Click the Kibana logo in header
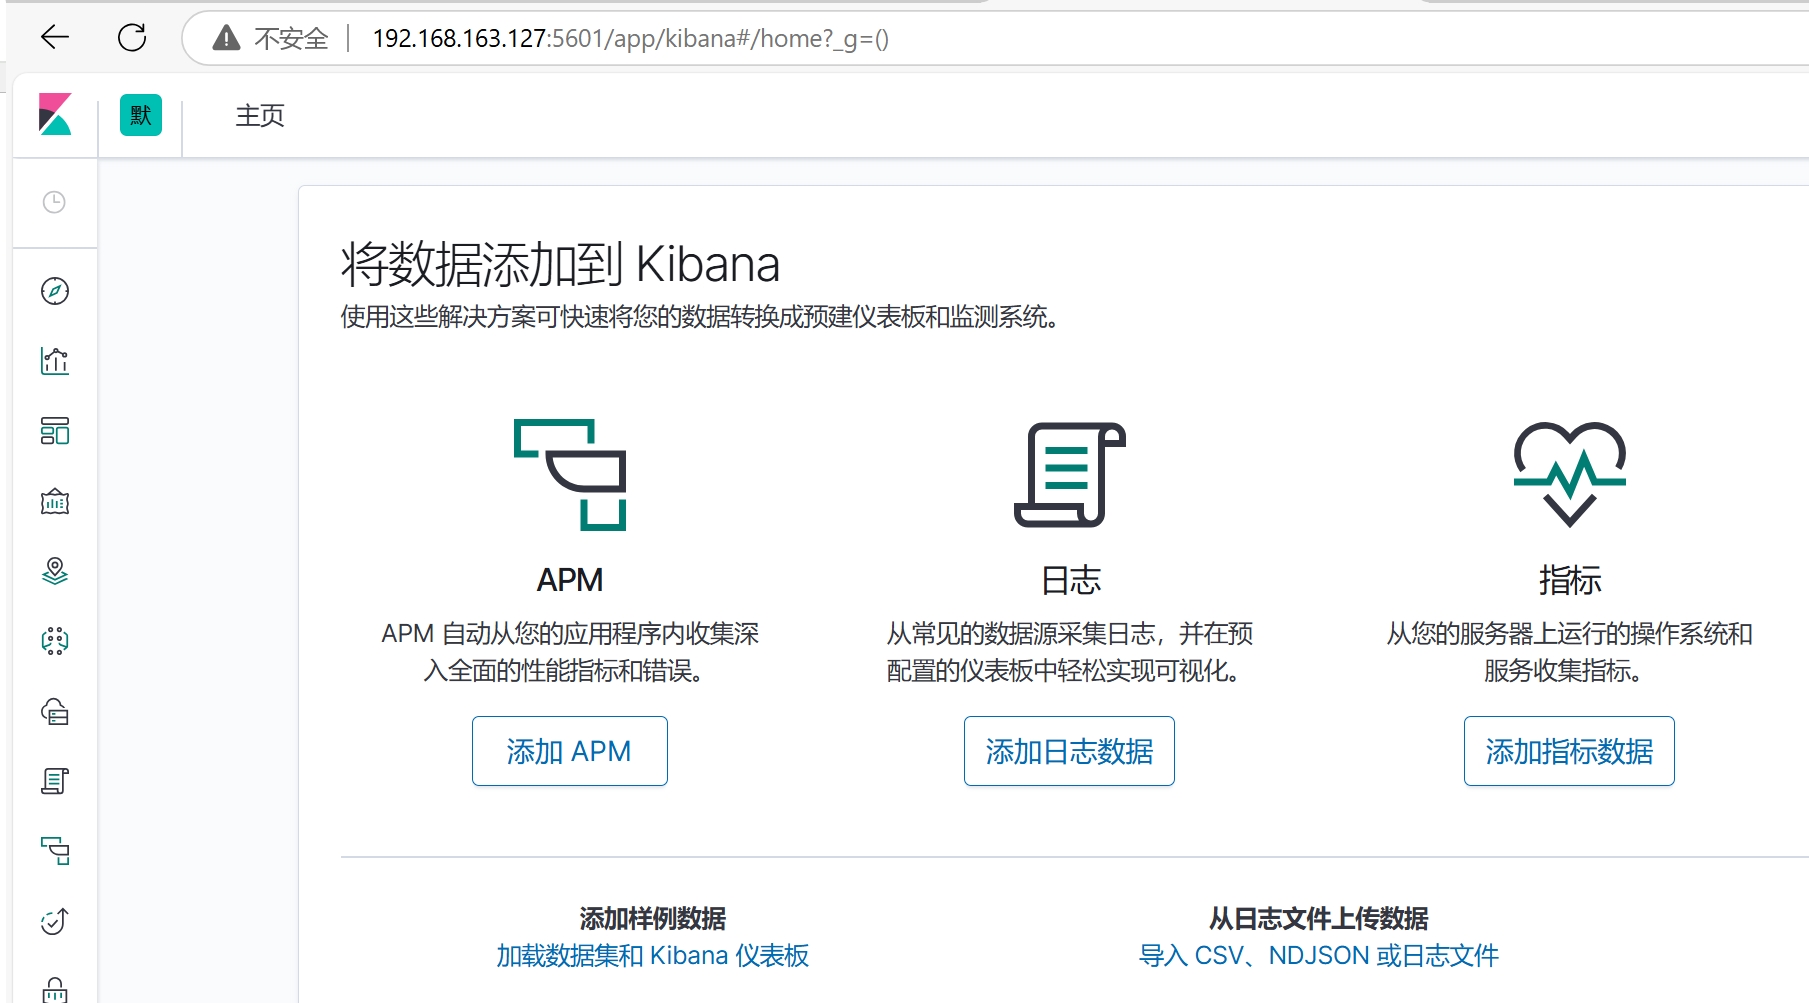 coord(55,115)
